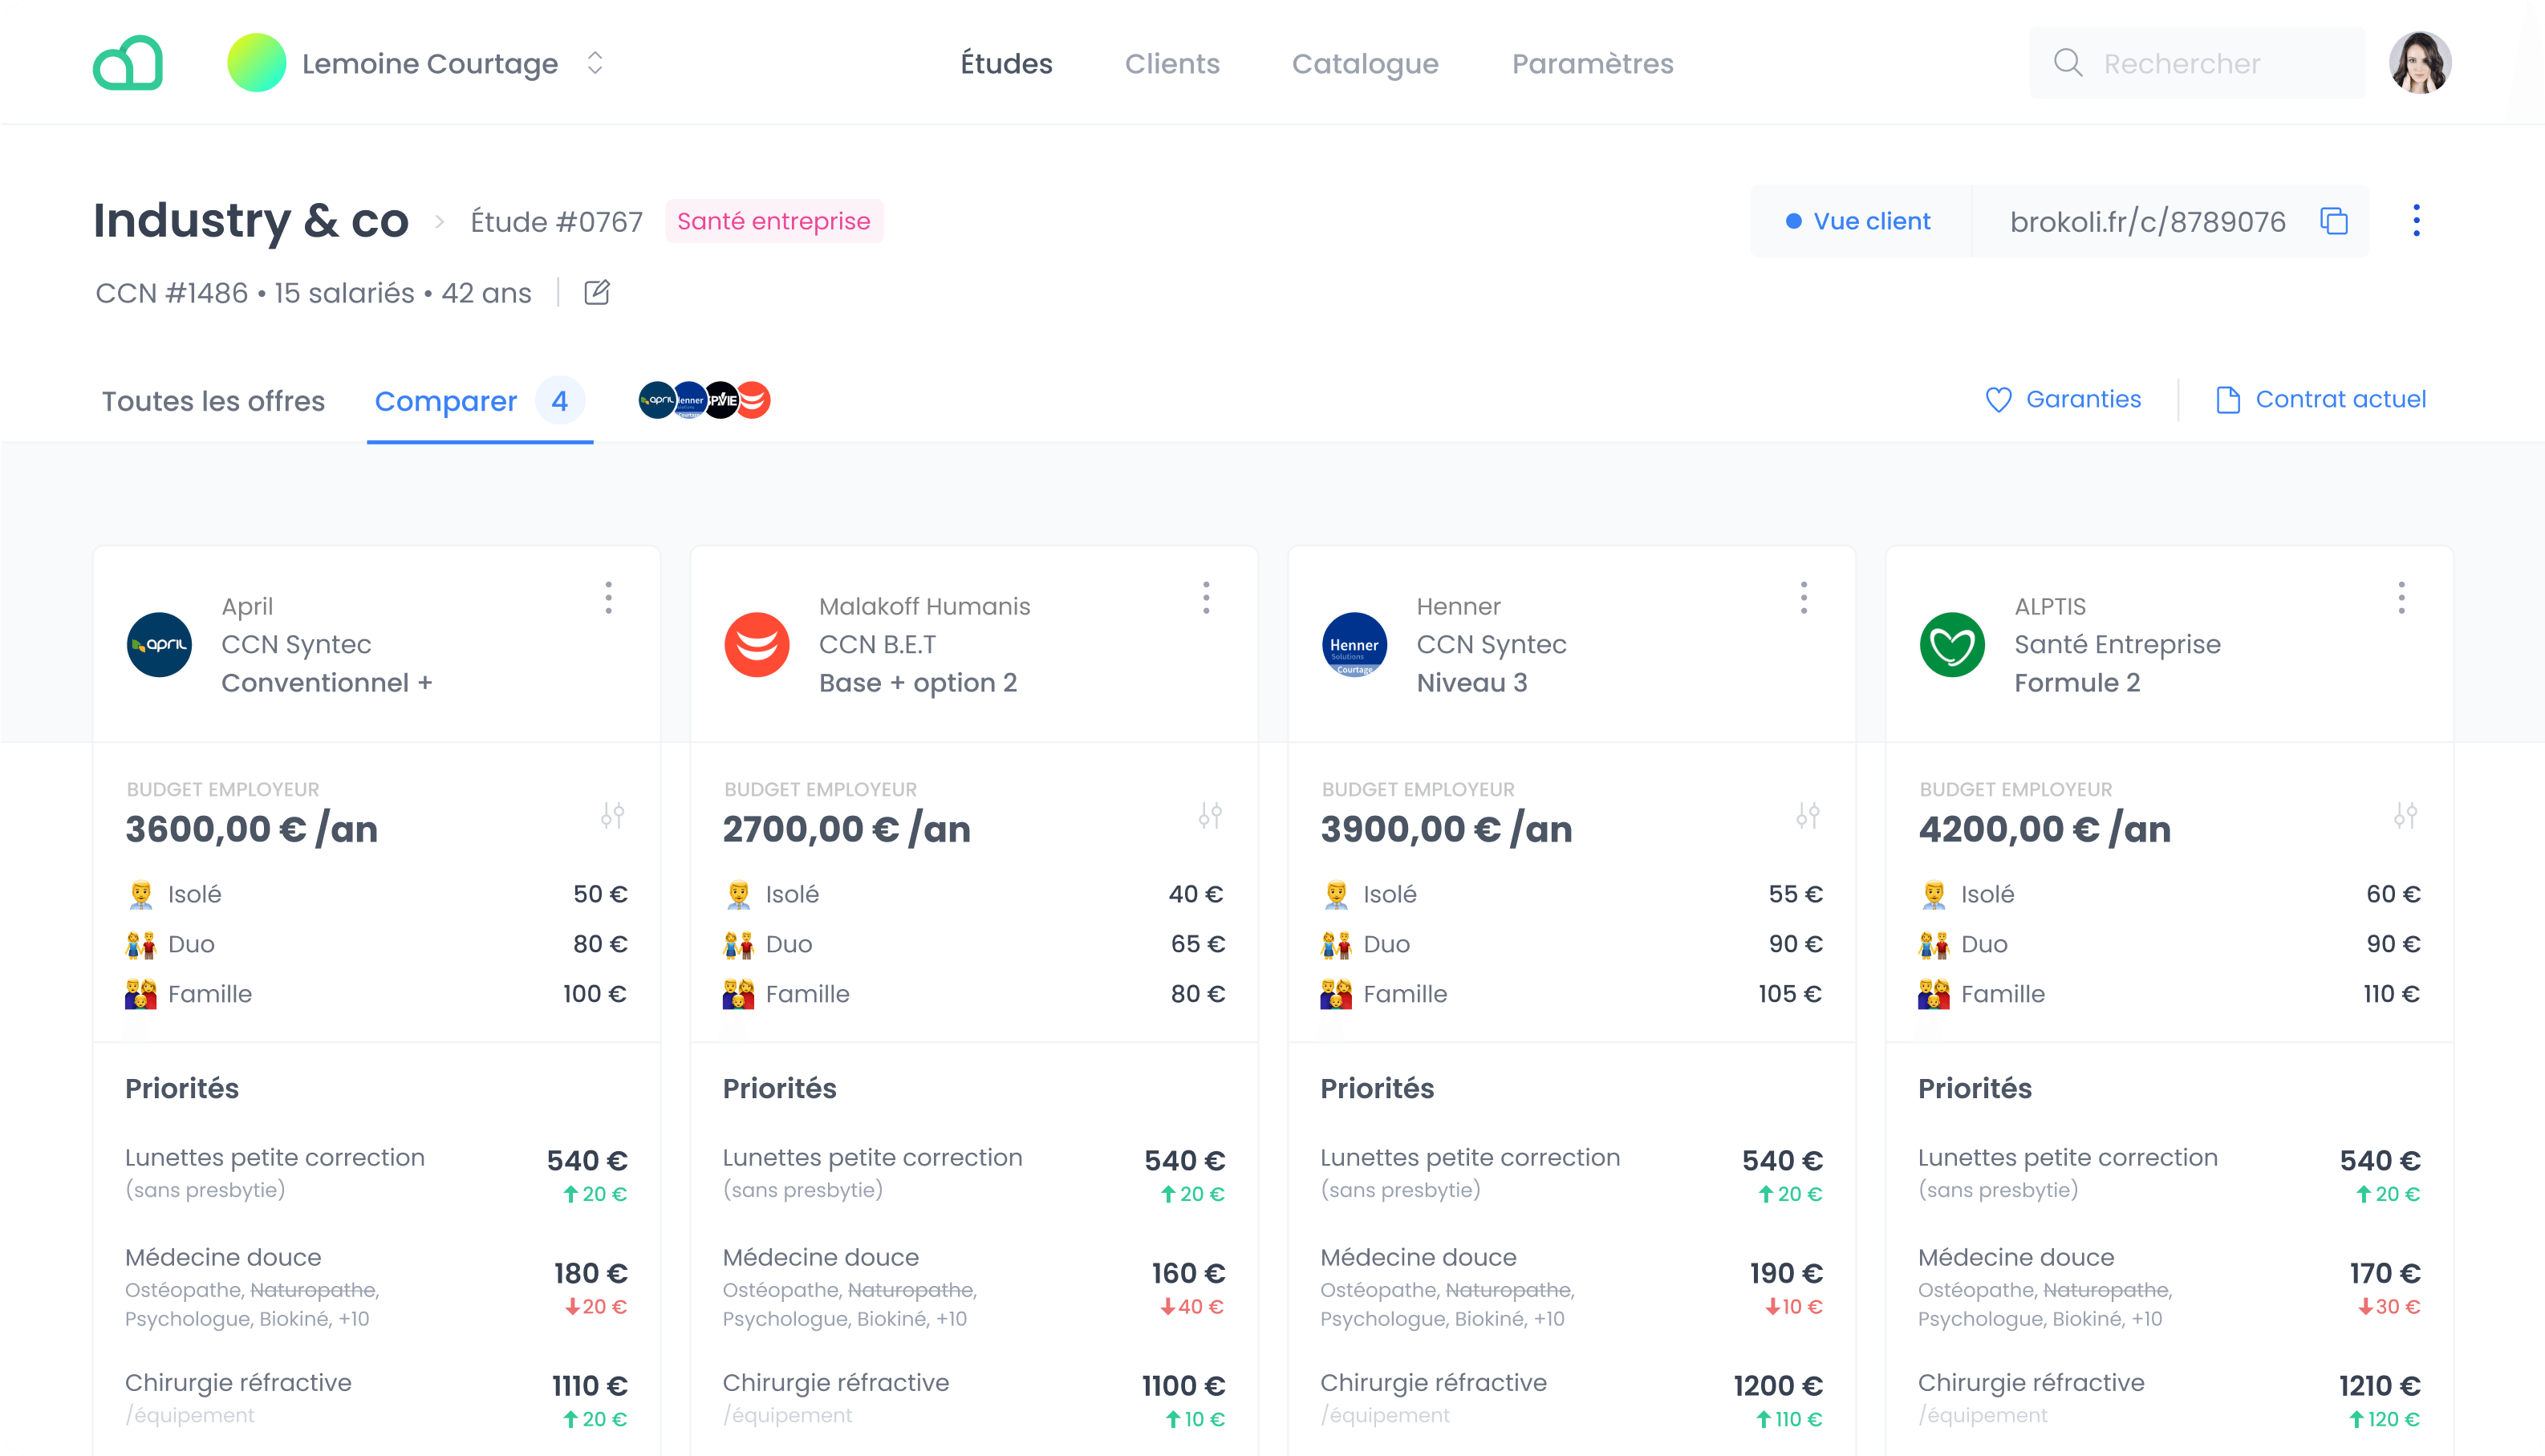Open budget sliders on Henner card
Image resolution: width=2545 pixels, height=1456 pixels.
coord(1807,816)
